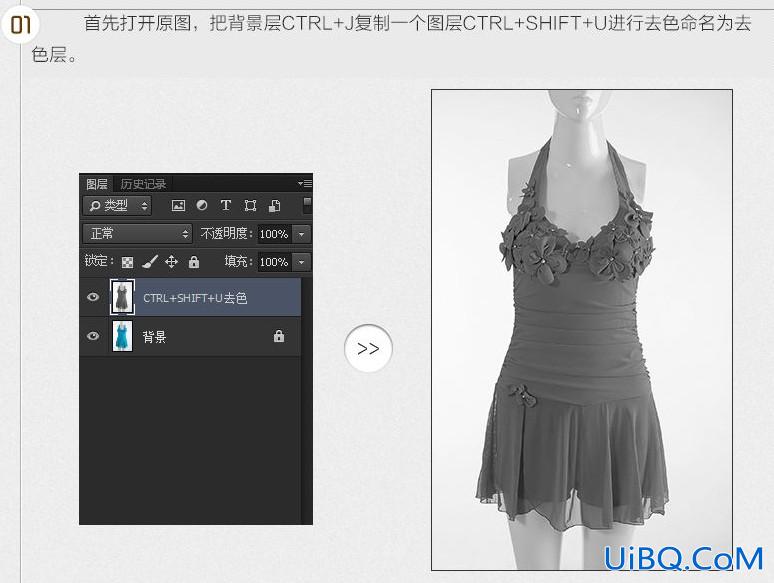Click the grayscale dress preview image
Image resolution: width=774 pixels, height=583 pixels.
(x=582, y=330)
